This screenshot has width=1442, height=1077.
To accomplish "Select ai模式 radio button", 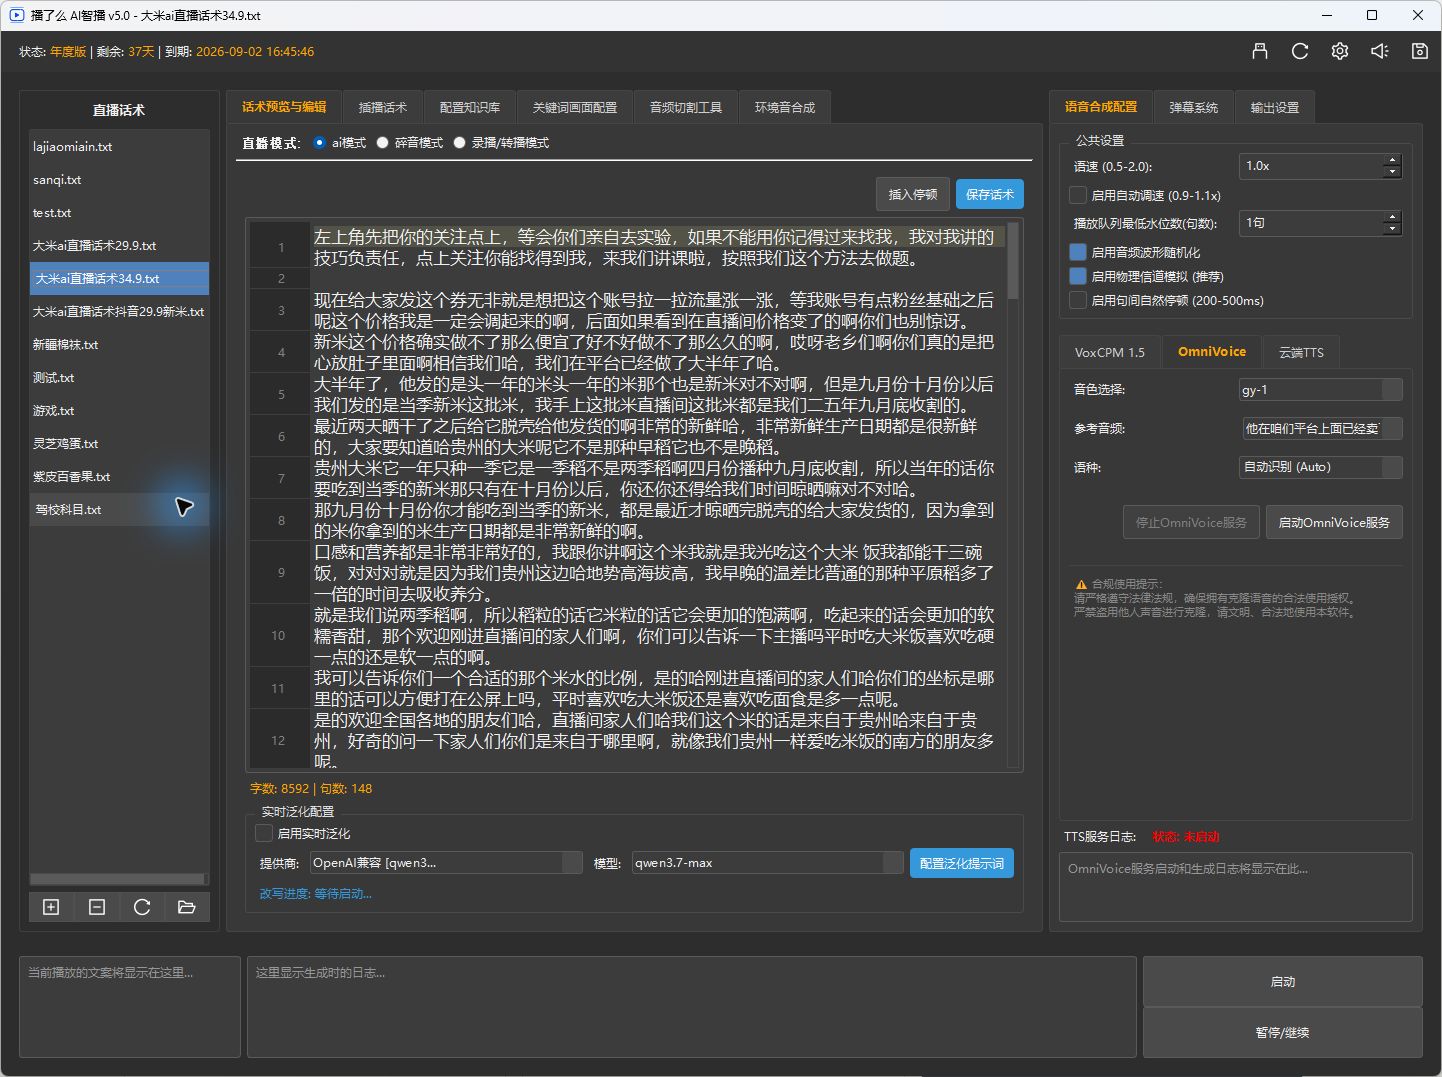I will (320, 143).
